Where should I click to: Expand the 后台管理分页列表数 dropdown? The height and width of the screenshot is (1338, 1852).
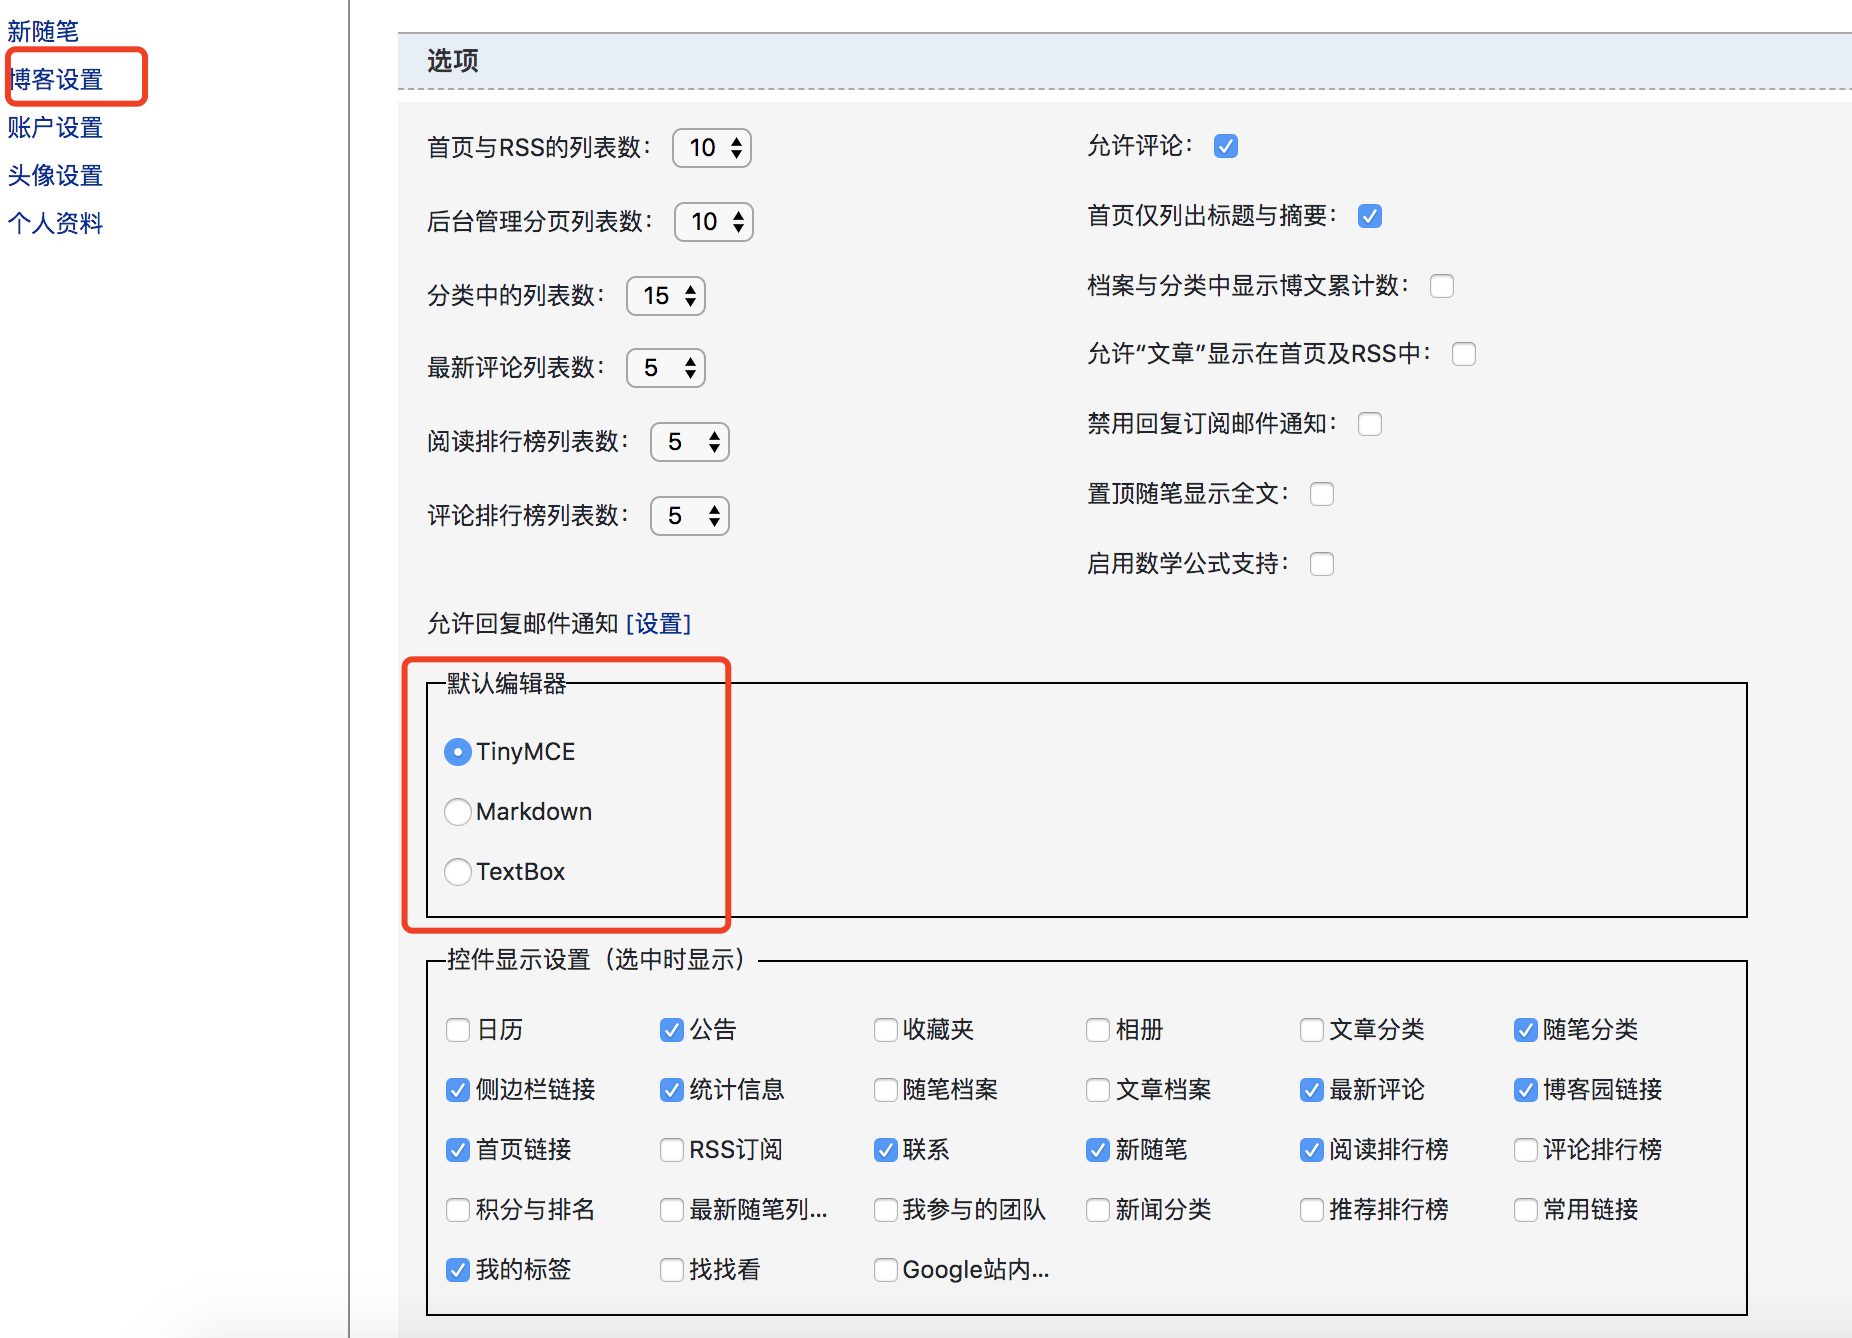tap(714, 222)
